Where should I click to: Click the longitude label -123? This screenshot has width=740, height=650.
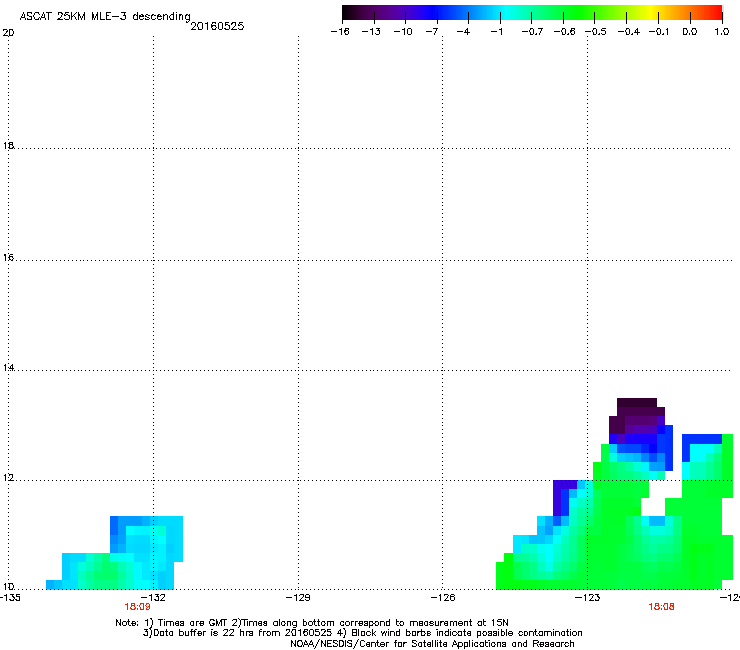(x=588, y=598)
